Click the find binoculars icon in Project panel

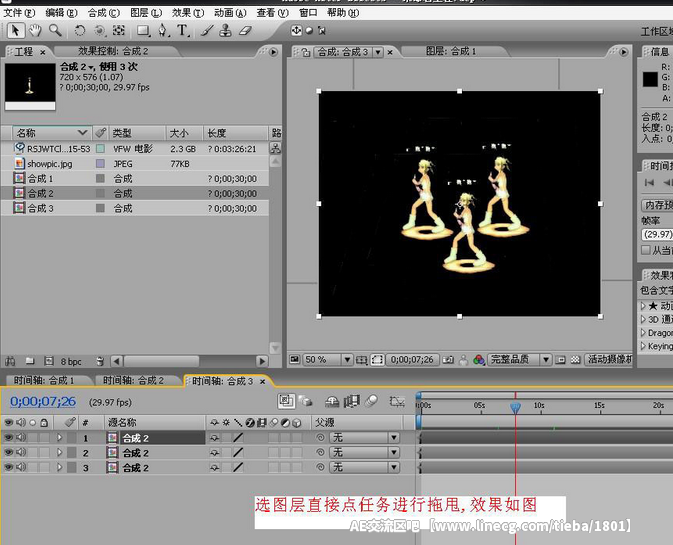point(10,361)
